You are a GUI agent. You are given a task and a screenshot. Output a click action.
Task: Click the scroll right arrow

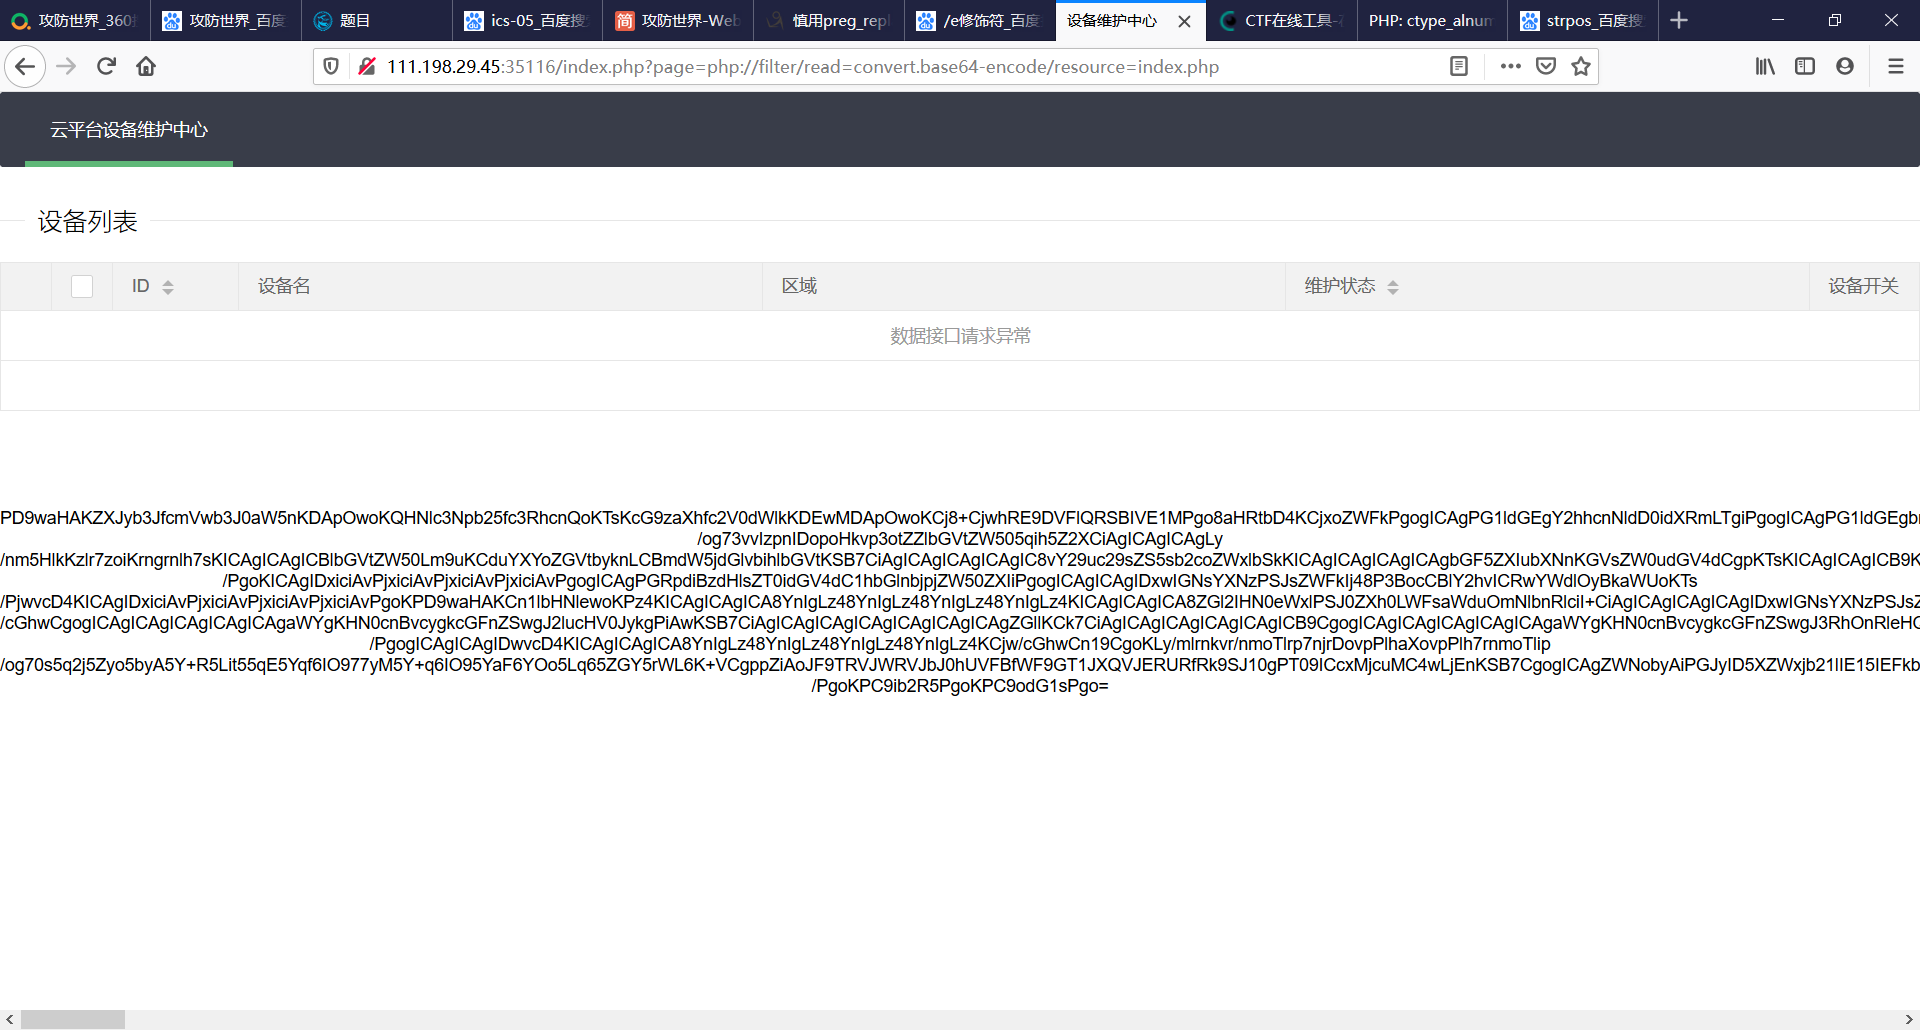coord(1909,1019)
